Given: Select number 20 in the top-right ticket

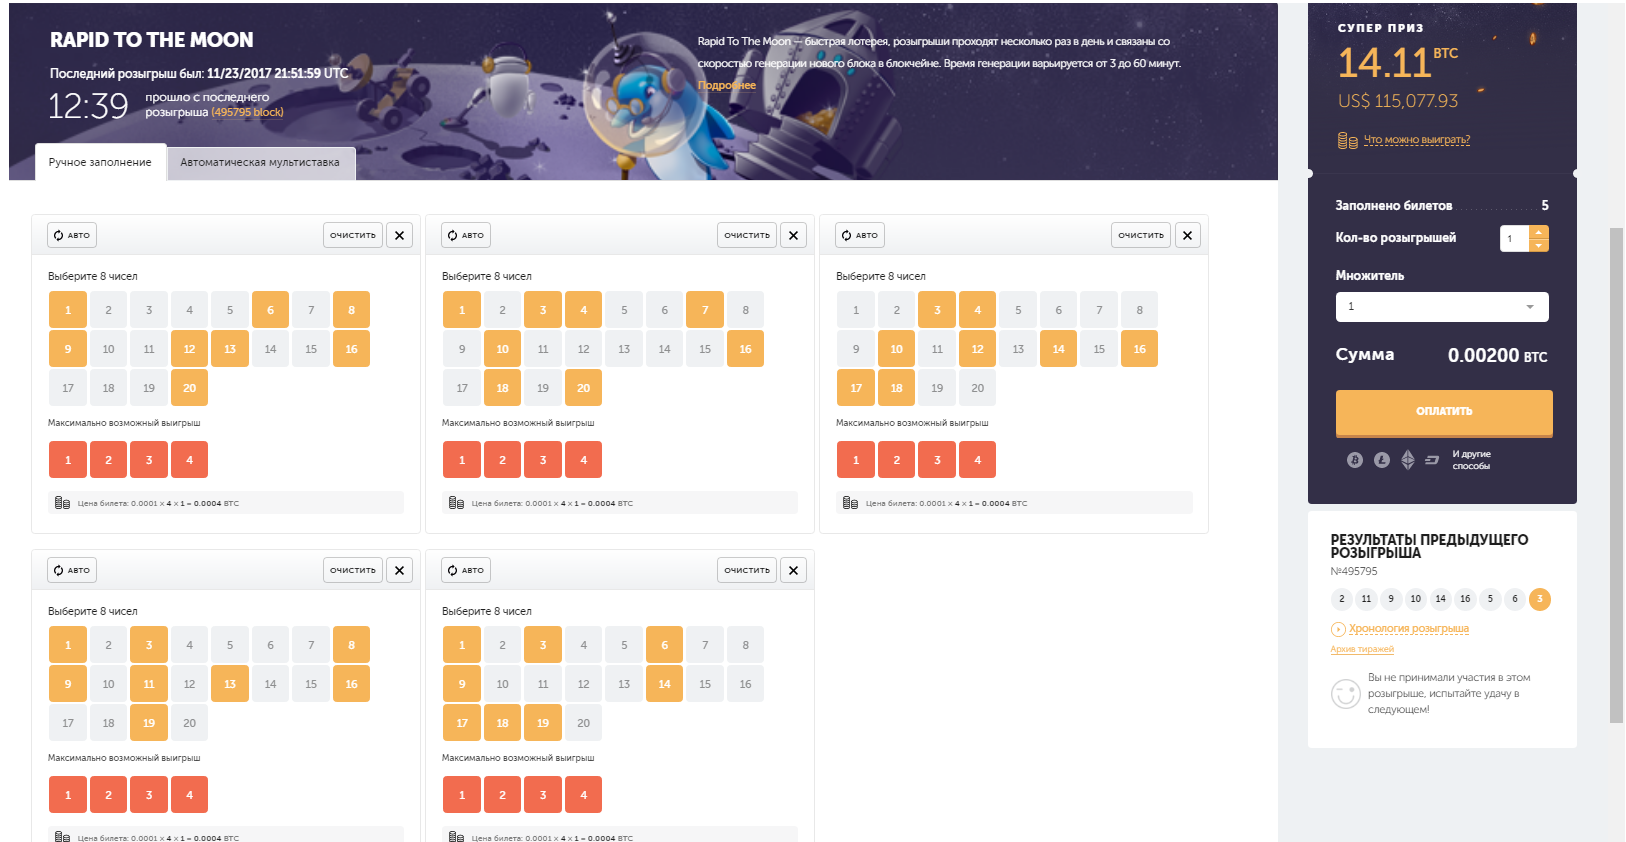Looking at the screenshot, I should coord(977,388).
